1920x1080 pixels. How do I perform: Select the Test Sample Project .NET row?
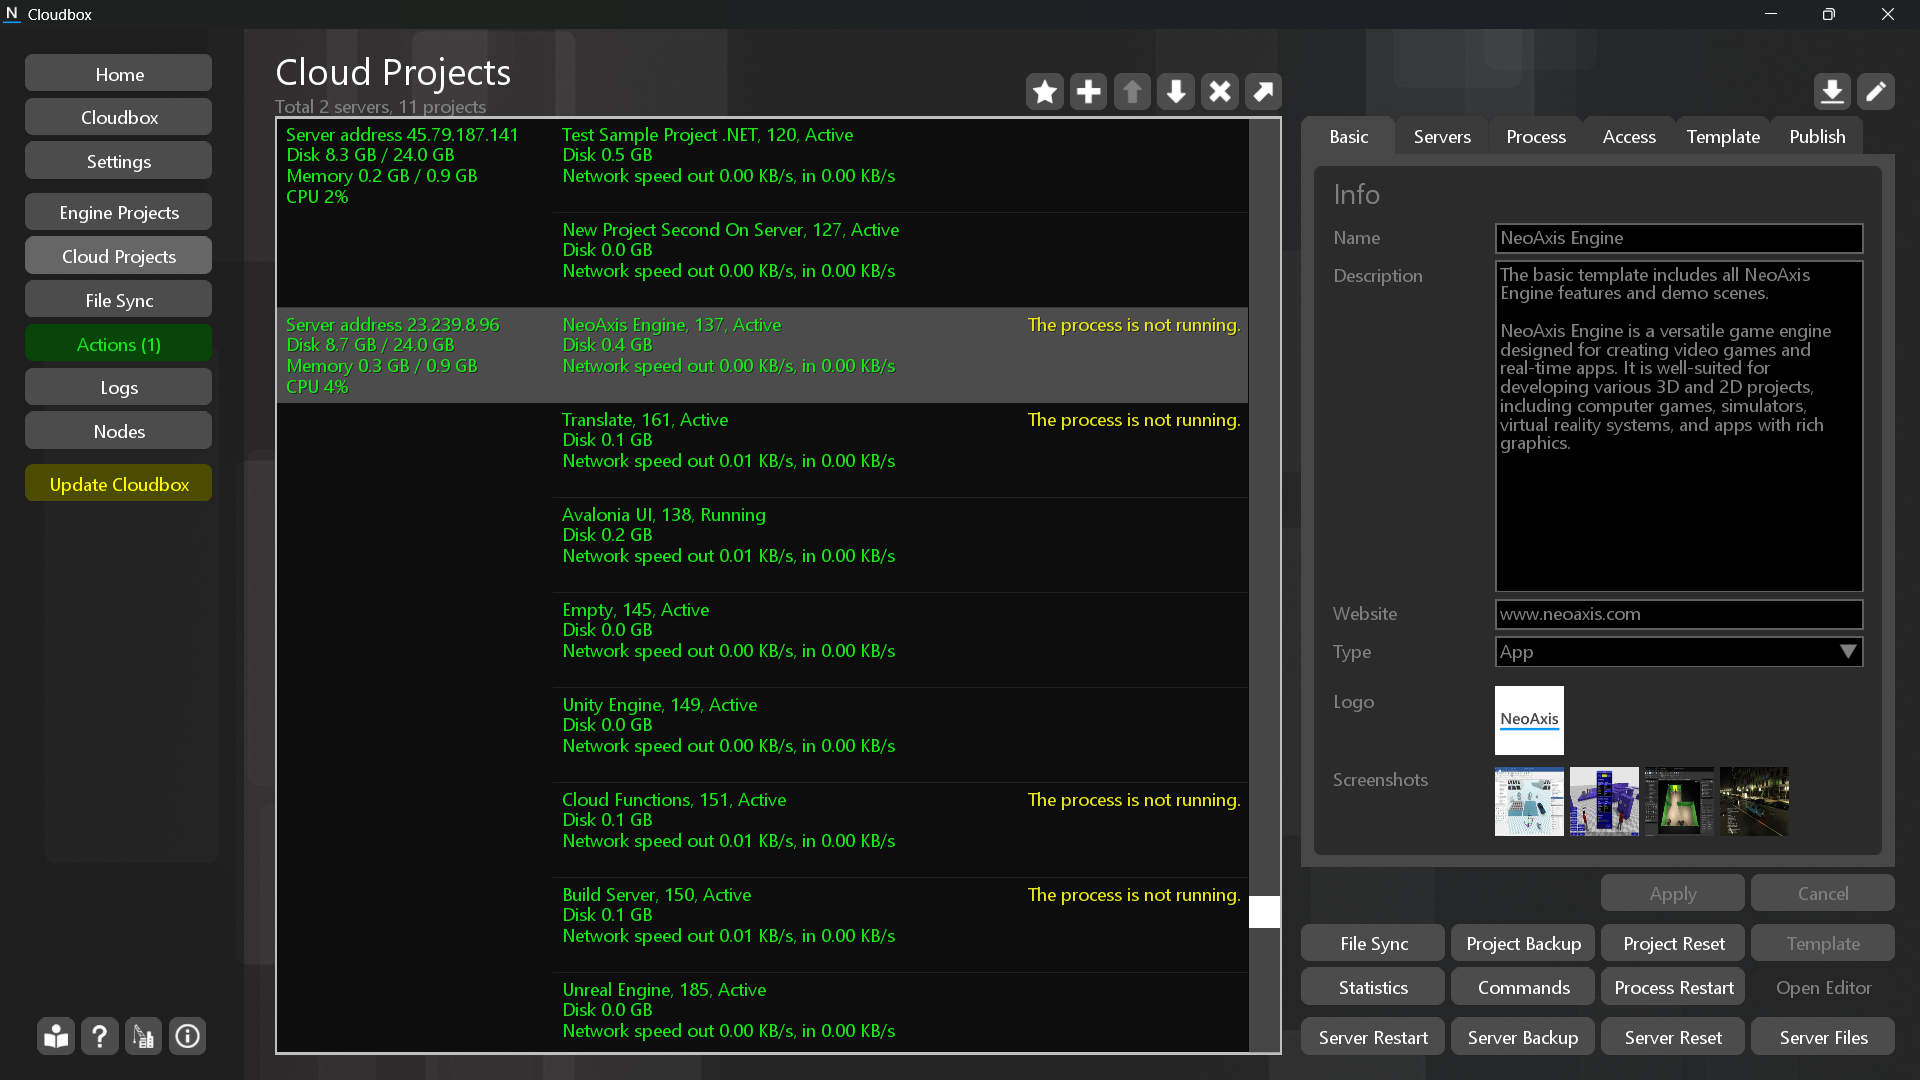[x=901, y=165]
